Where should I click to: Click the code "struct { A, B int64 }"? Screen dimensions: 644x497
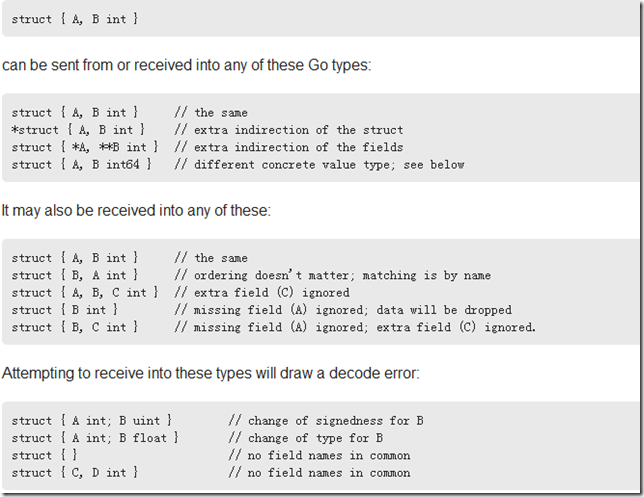coord(81,164)
